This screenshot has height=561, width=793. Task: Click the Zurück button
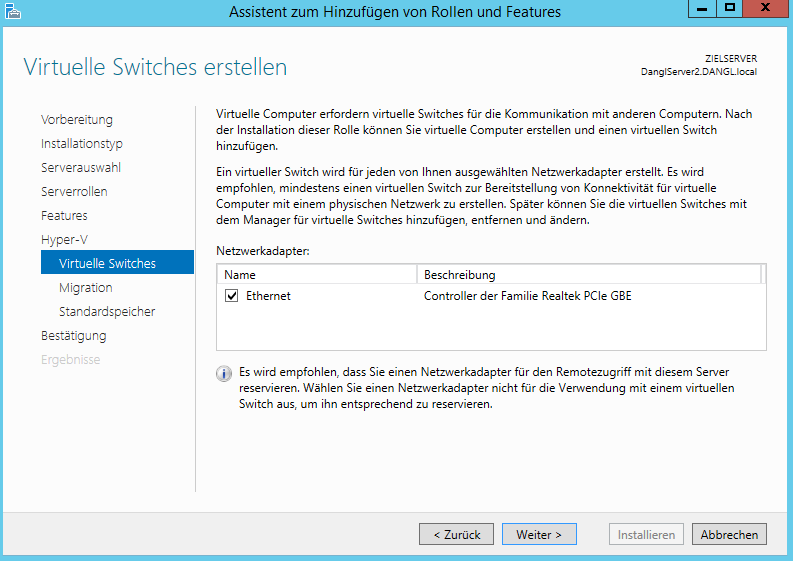point(456,534)
